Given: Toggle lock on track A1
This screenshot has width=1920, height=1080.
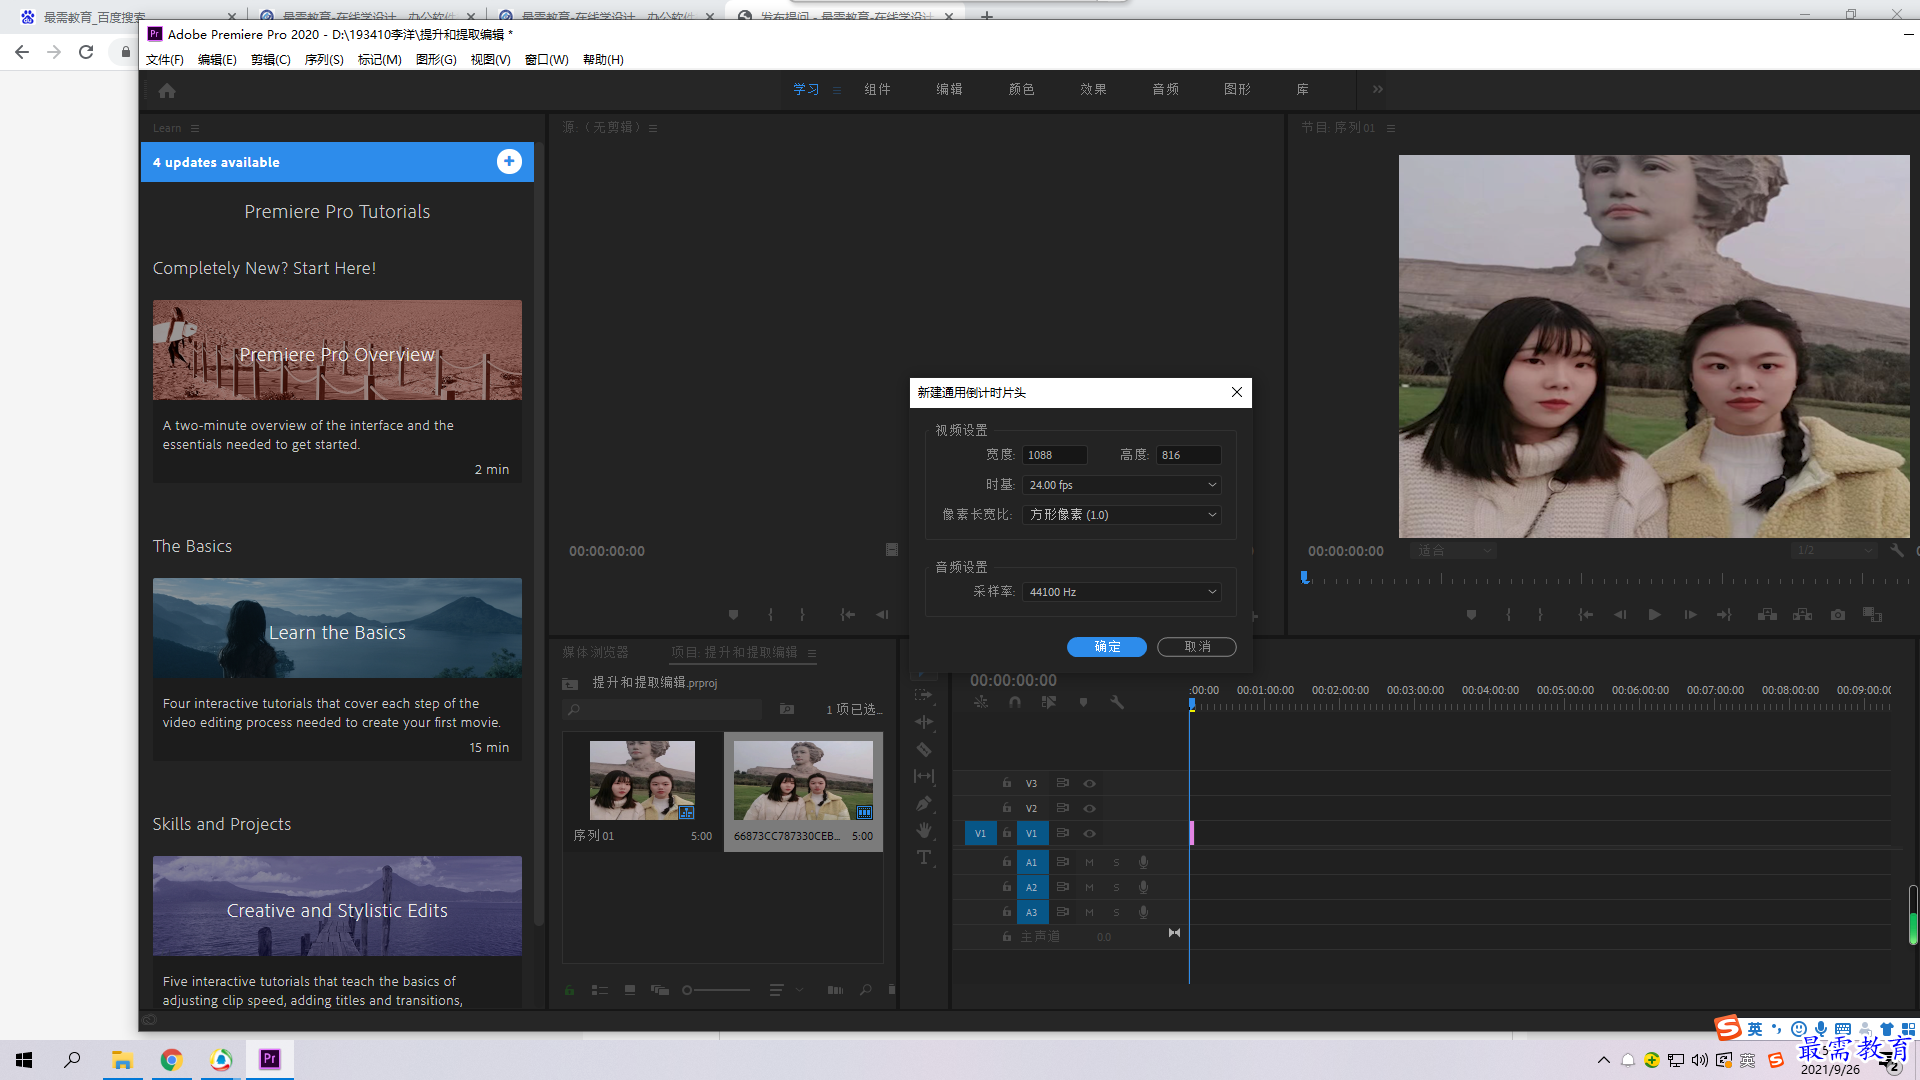Looking at the screenshot, I should 1007,862.
